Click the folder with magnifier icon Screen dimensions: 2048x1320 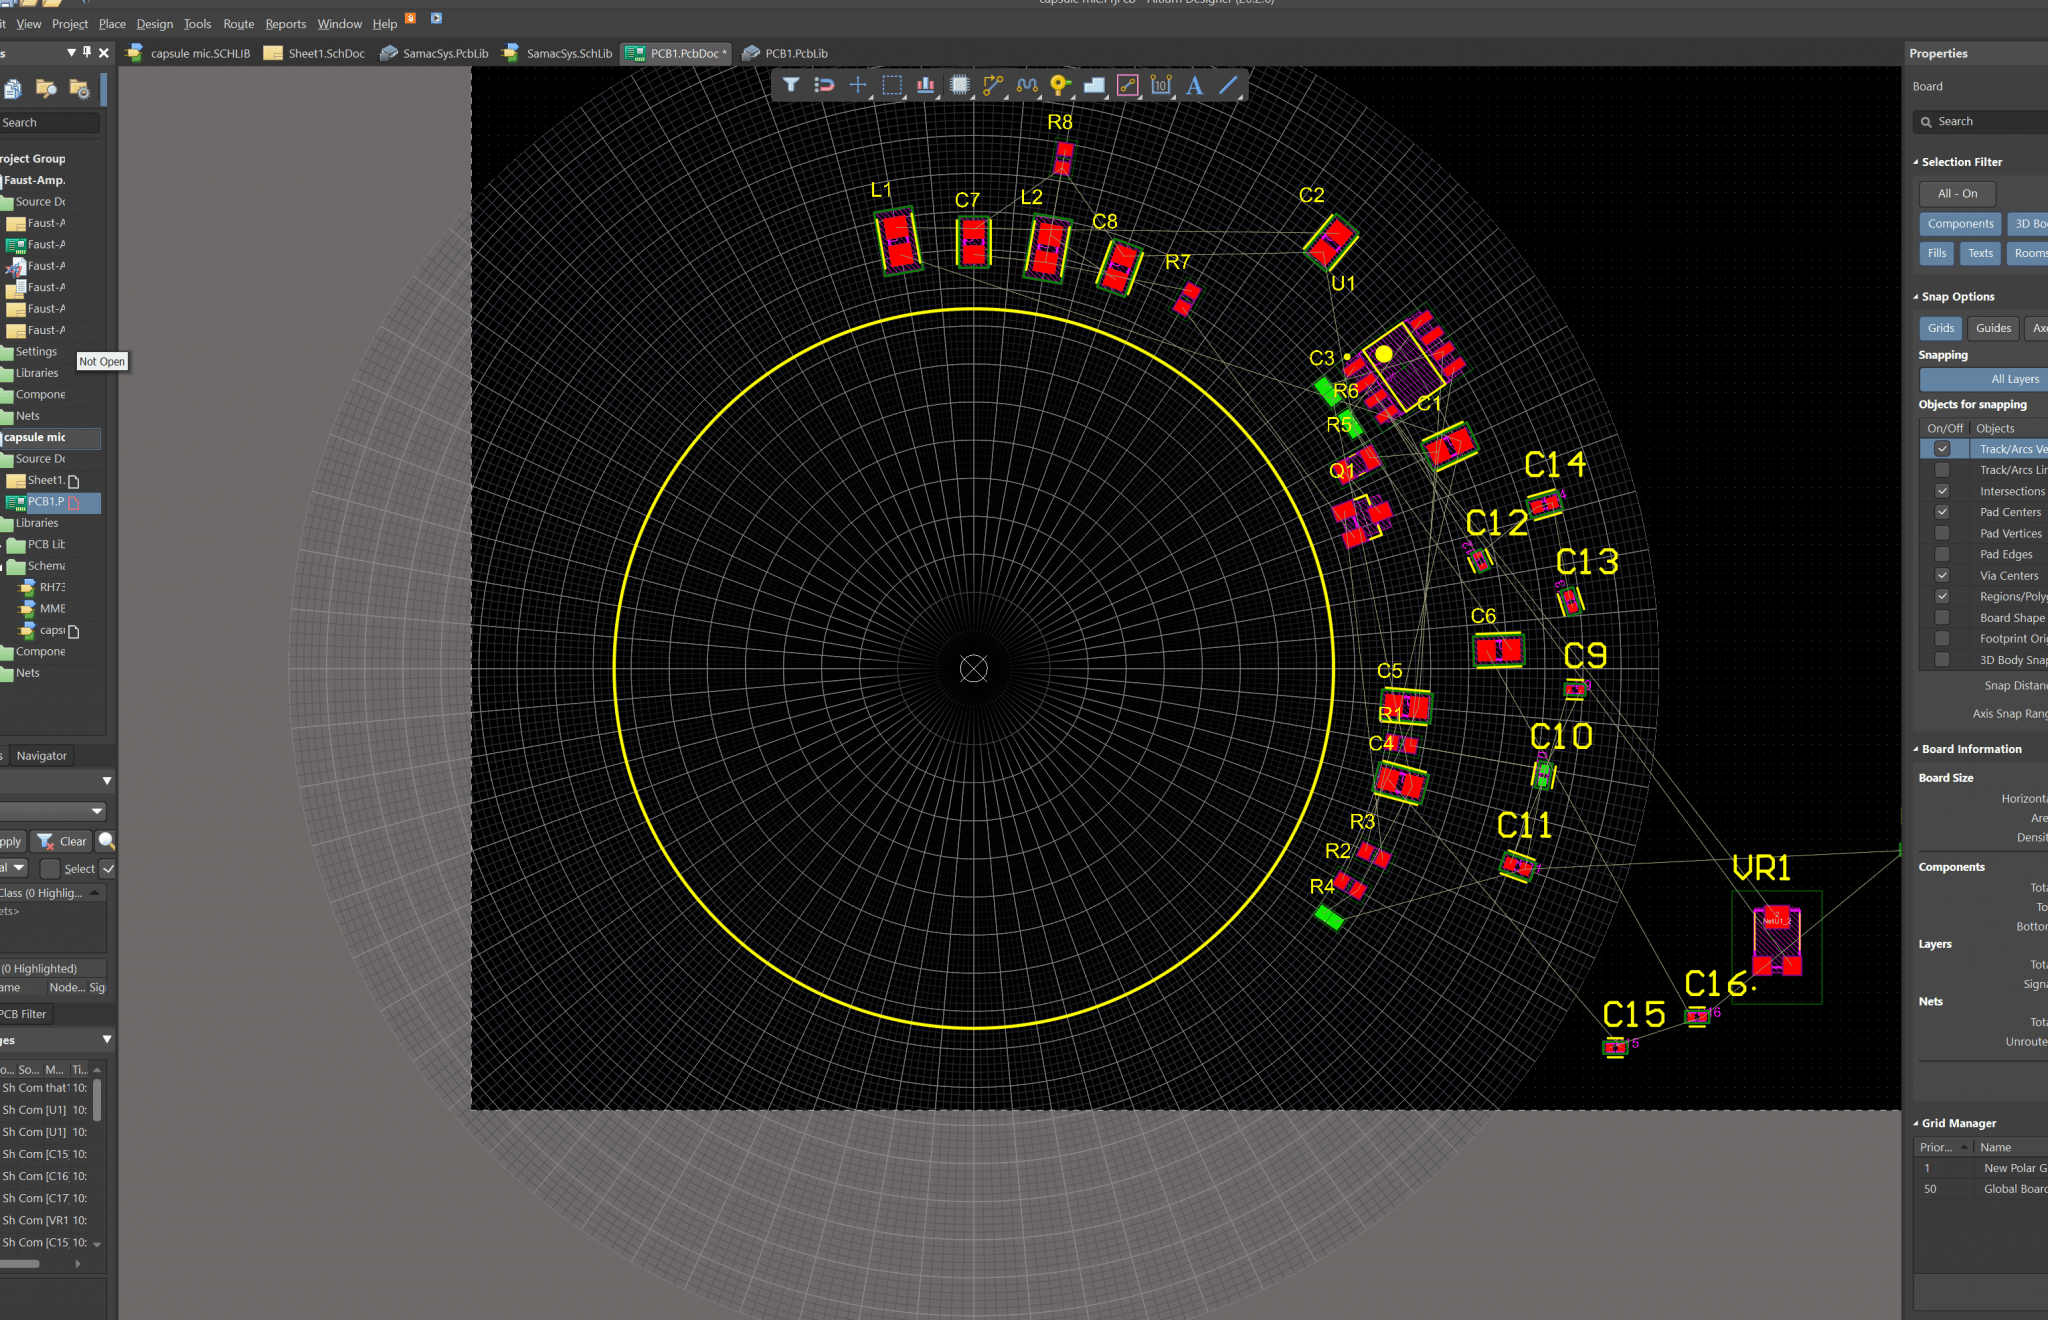tap(46, 89)
